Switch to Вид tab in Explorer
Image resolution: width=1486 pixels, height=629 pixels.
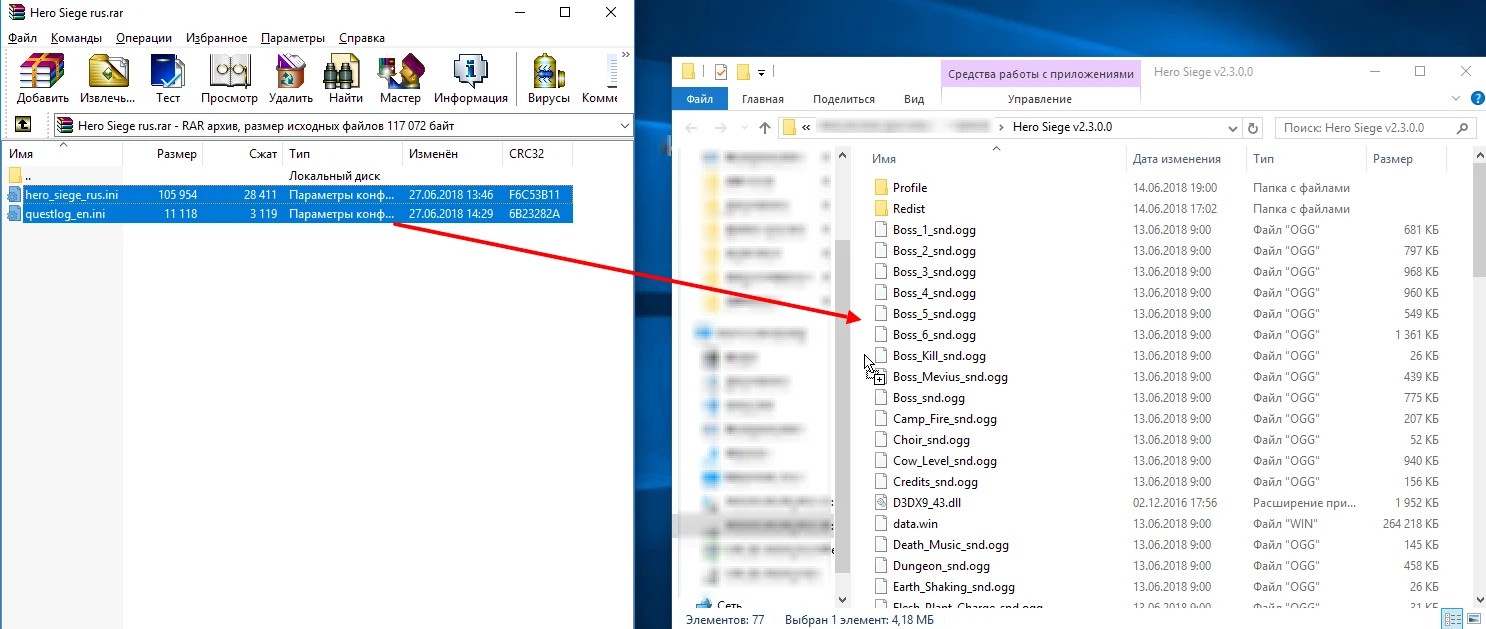point(914,99)
